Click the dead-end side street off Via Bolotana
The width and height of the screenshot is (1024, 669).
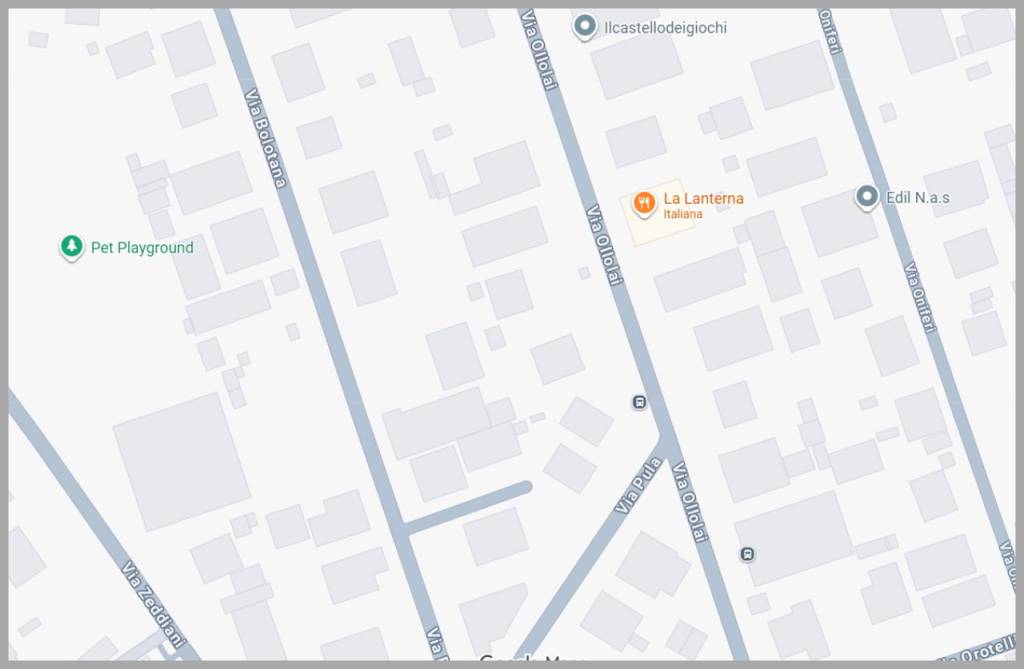pyautogui.click(x=468, y=508)
